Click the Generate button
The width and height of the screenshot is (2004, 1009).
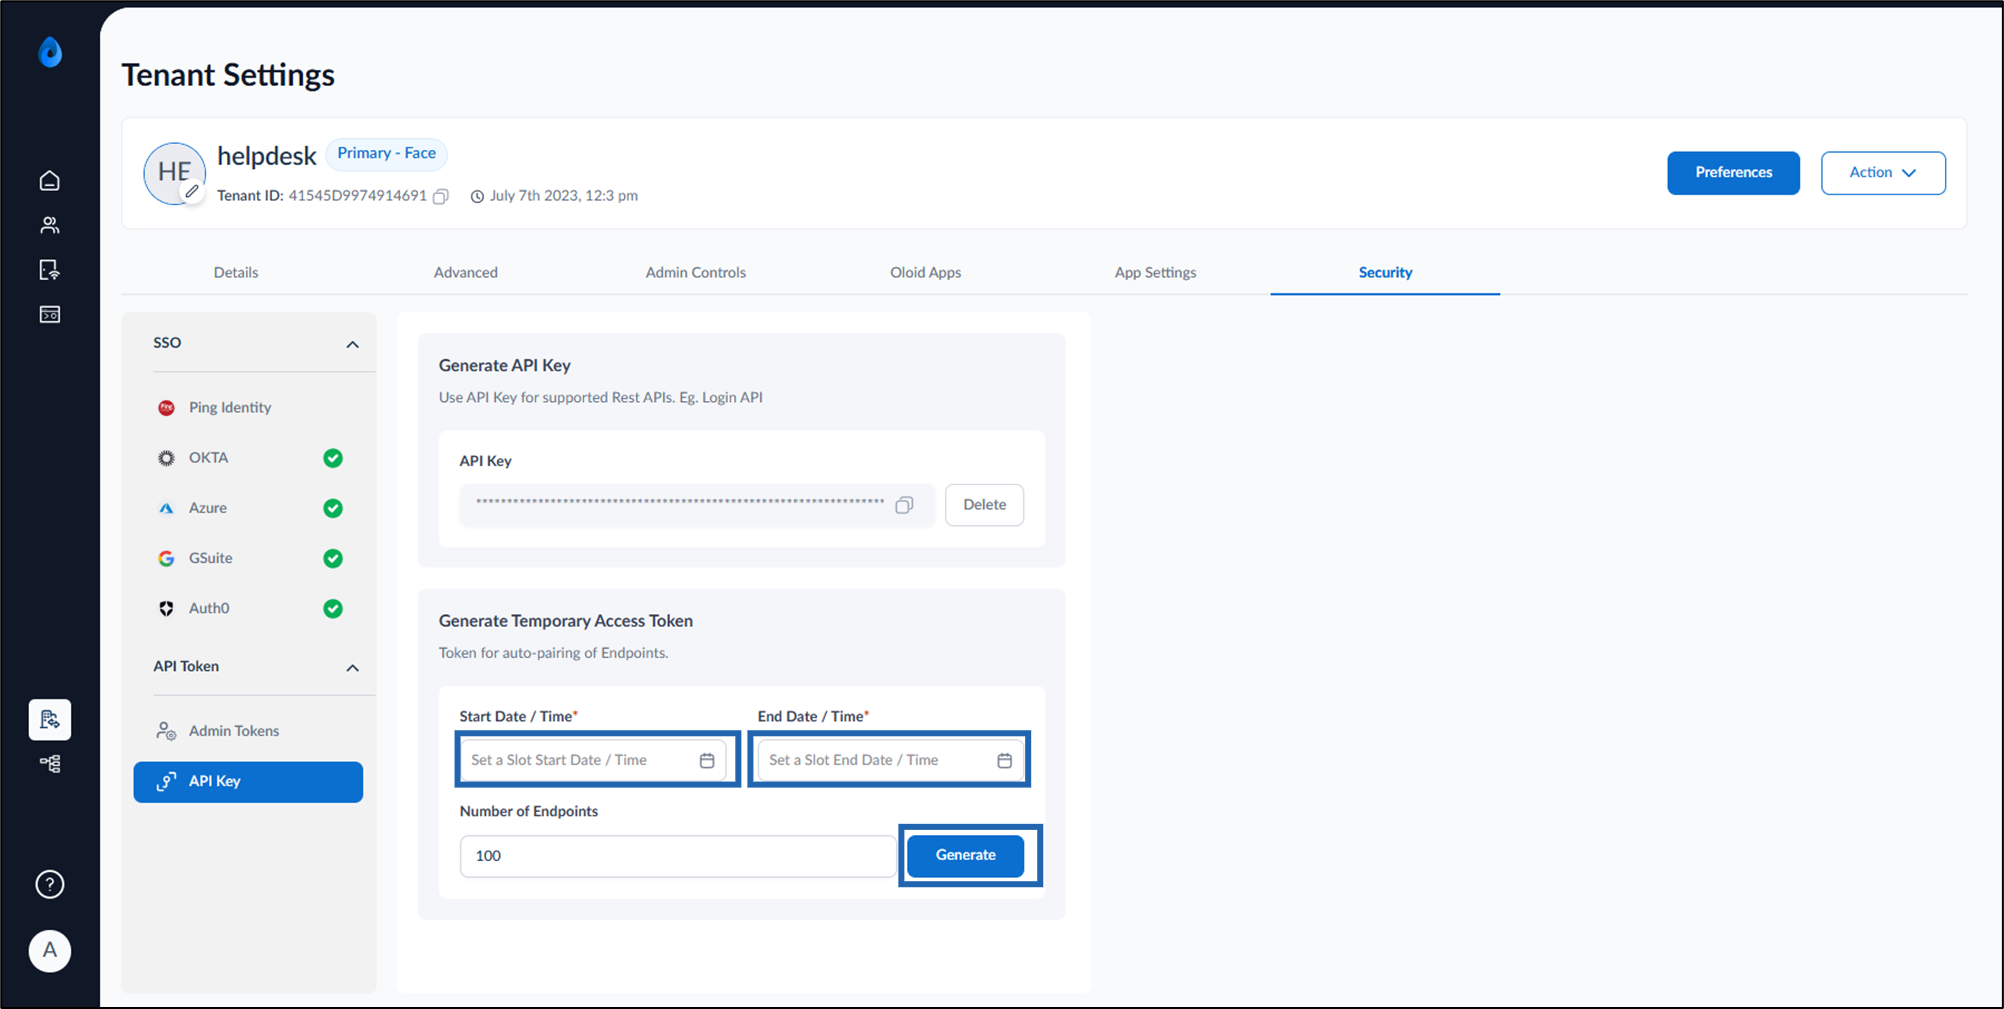coord(966,855)
